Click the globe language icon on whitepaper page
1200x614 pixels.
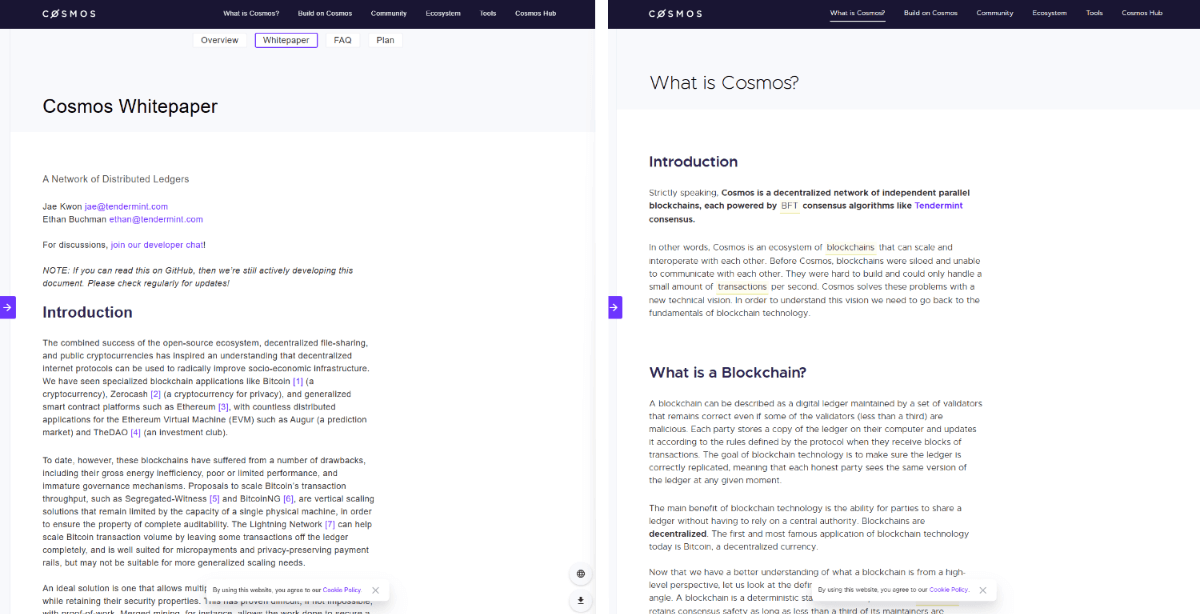[580, 574]
